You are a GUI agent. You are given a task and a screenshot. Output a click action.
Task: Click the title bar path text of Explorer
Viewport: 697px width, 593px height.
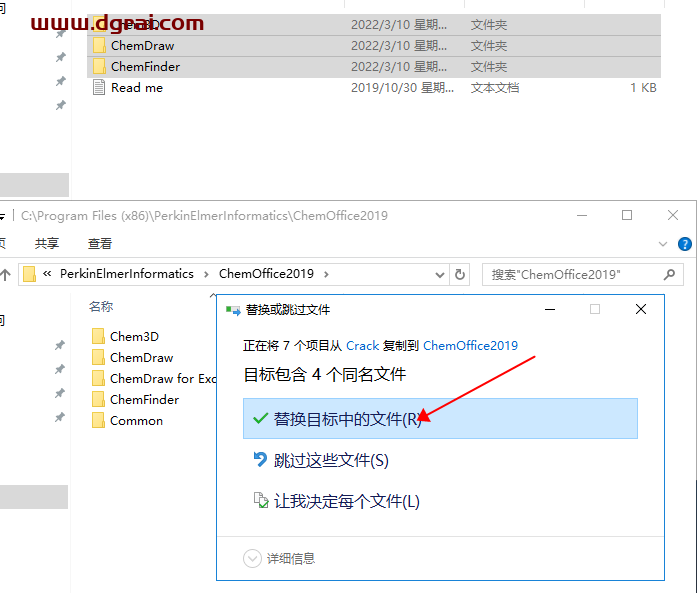pyautogui.click(x=204, y=216)
